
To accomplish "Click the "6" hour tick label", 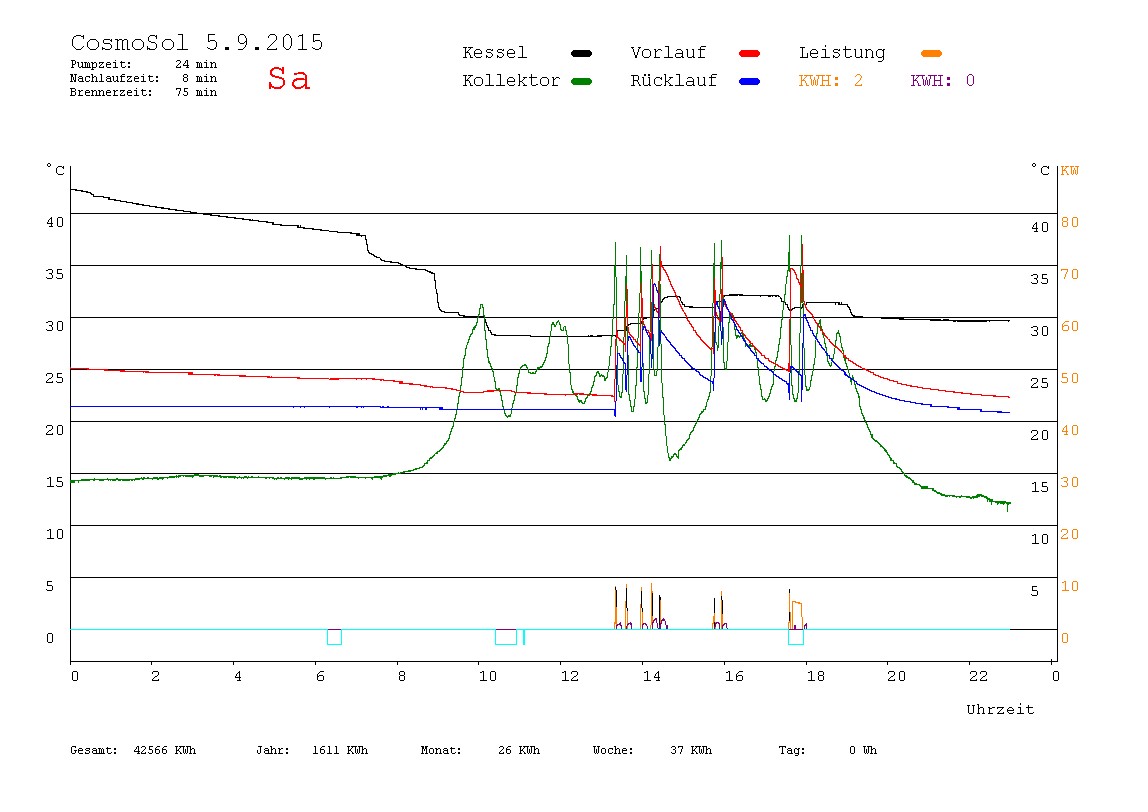I will (320, 676).
